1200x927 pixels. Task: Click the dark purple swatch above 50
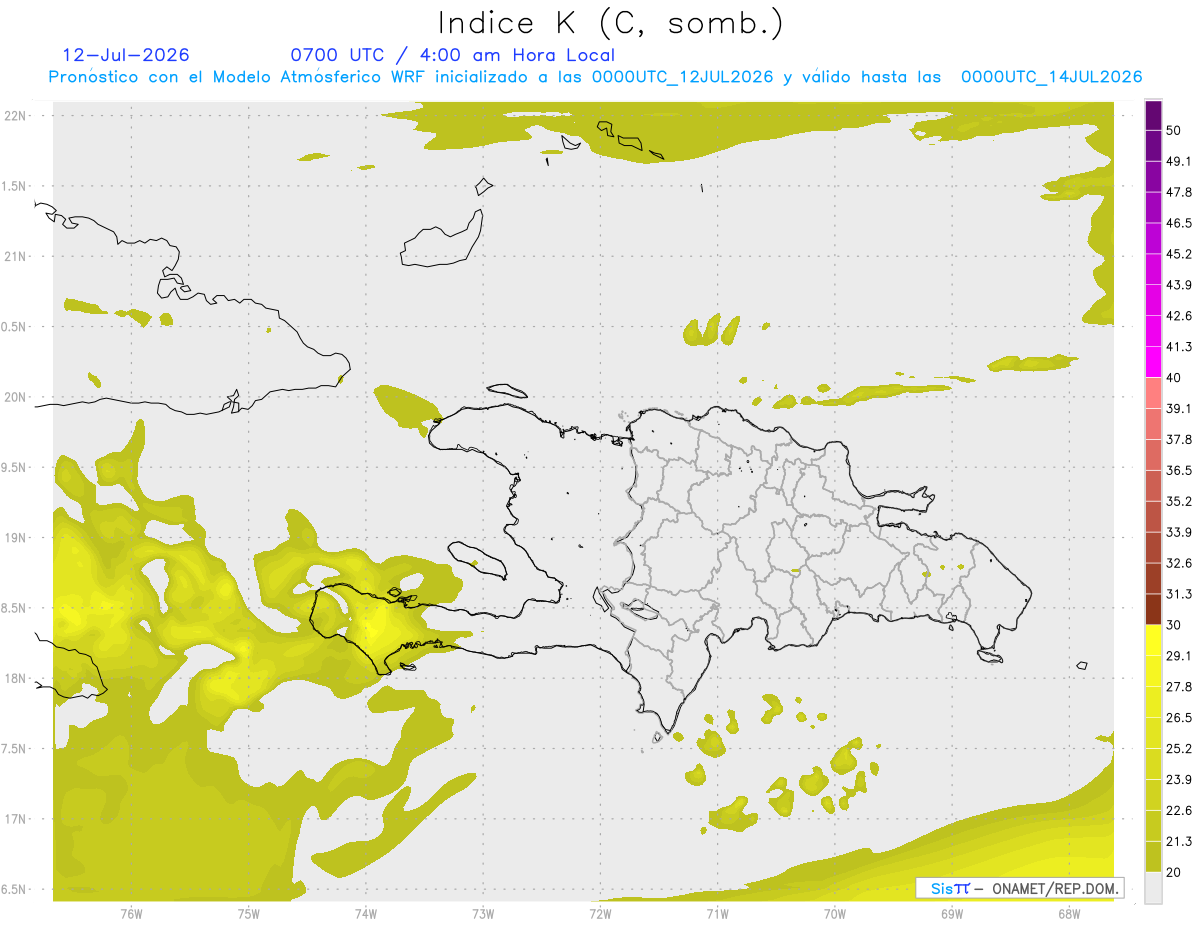(1153, 115)
